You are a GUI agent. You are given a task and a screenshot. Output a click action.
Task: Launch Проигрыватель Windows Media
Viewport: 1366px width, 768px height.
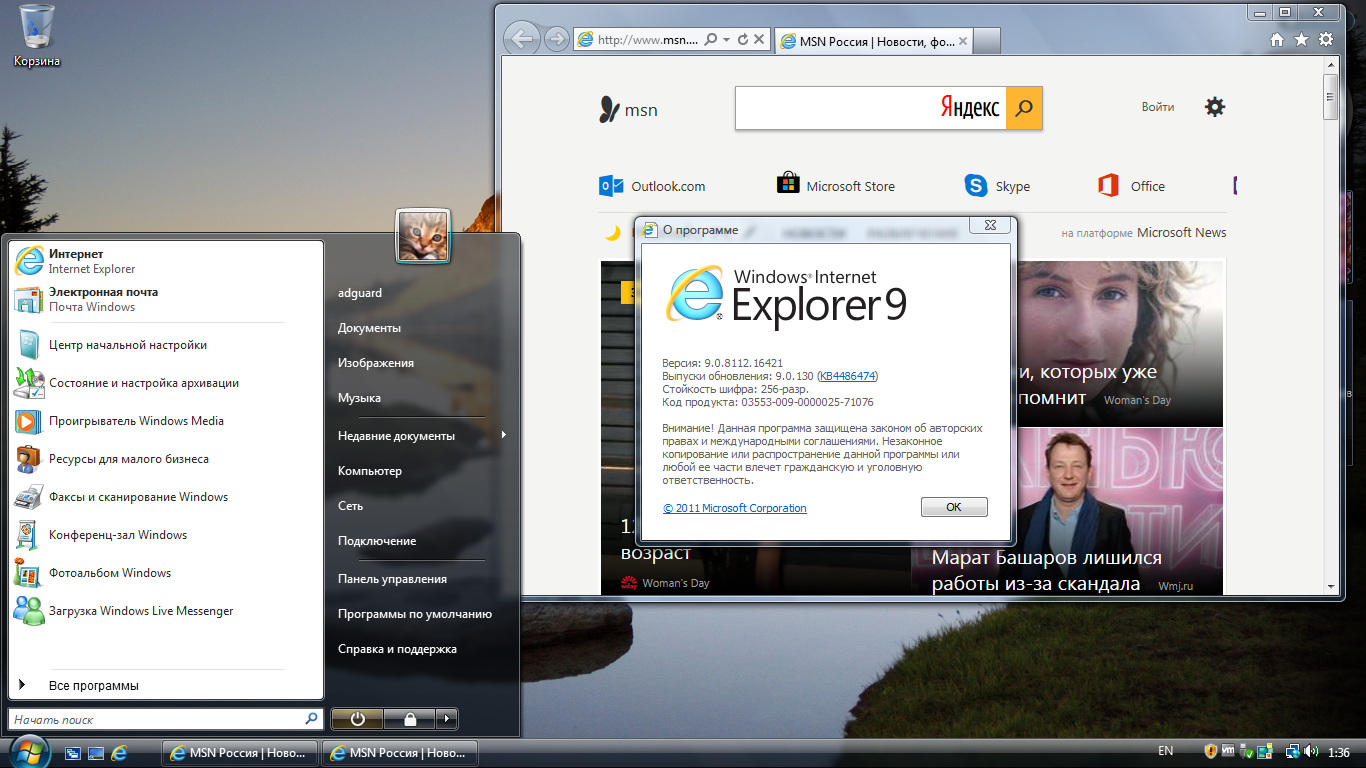166,421
